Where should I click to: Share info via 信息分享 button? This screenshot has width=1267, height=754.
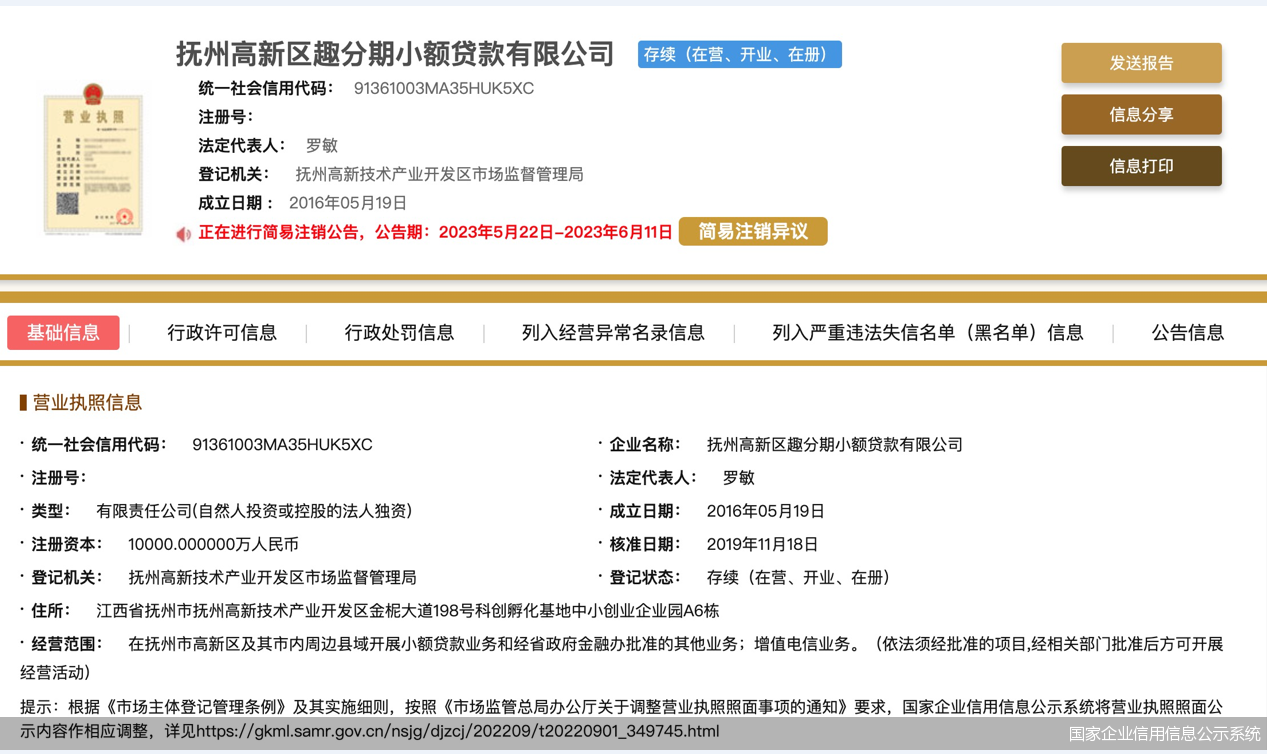(x=1141, y=115)
